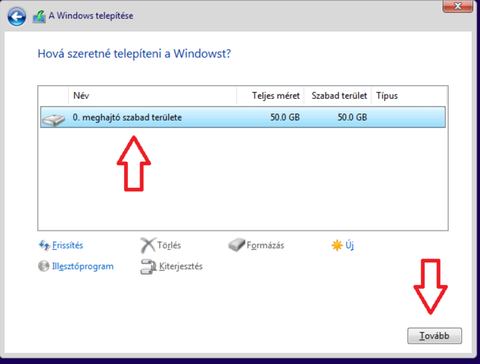Click the Illesztőprogram disc icon

pos(44,266)
